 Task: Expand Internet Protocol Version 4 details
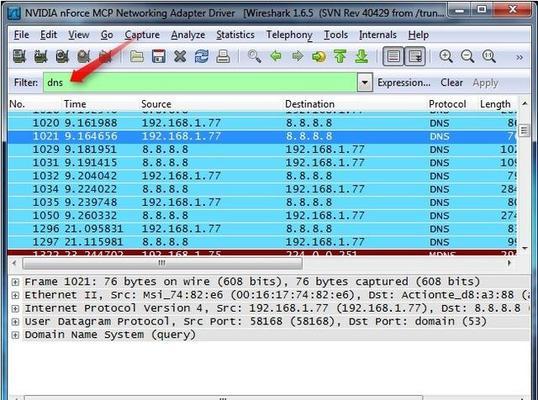pyautogui.click(x=15, y=308)
